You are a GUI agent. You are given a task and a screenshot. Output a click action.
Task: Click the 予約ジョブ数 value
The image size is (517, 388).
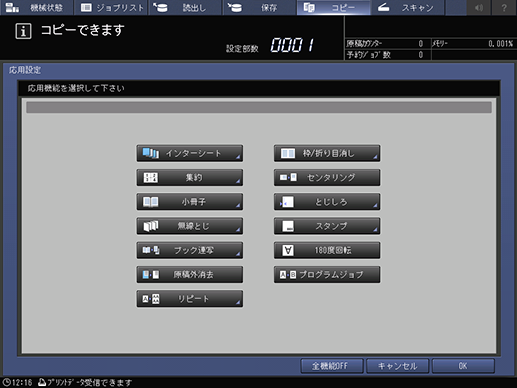click(x=421, y=55)
